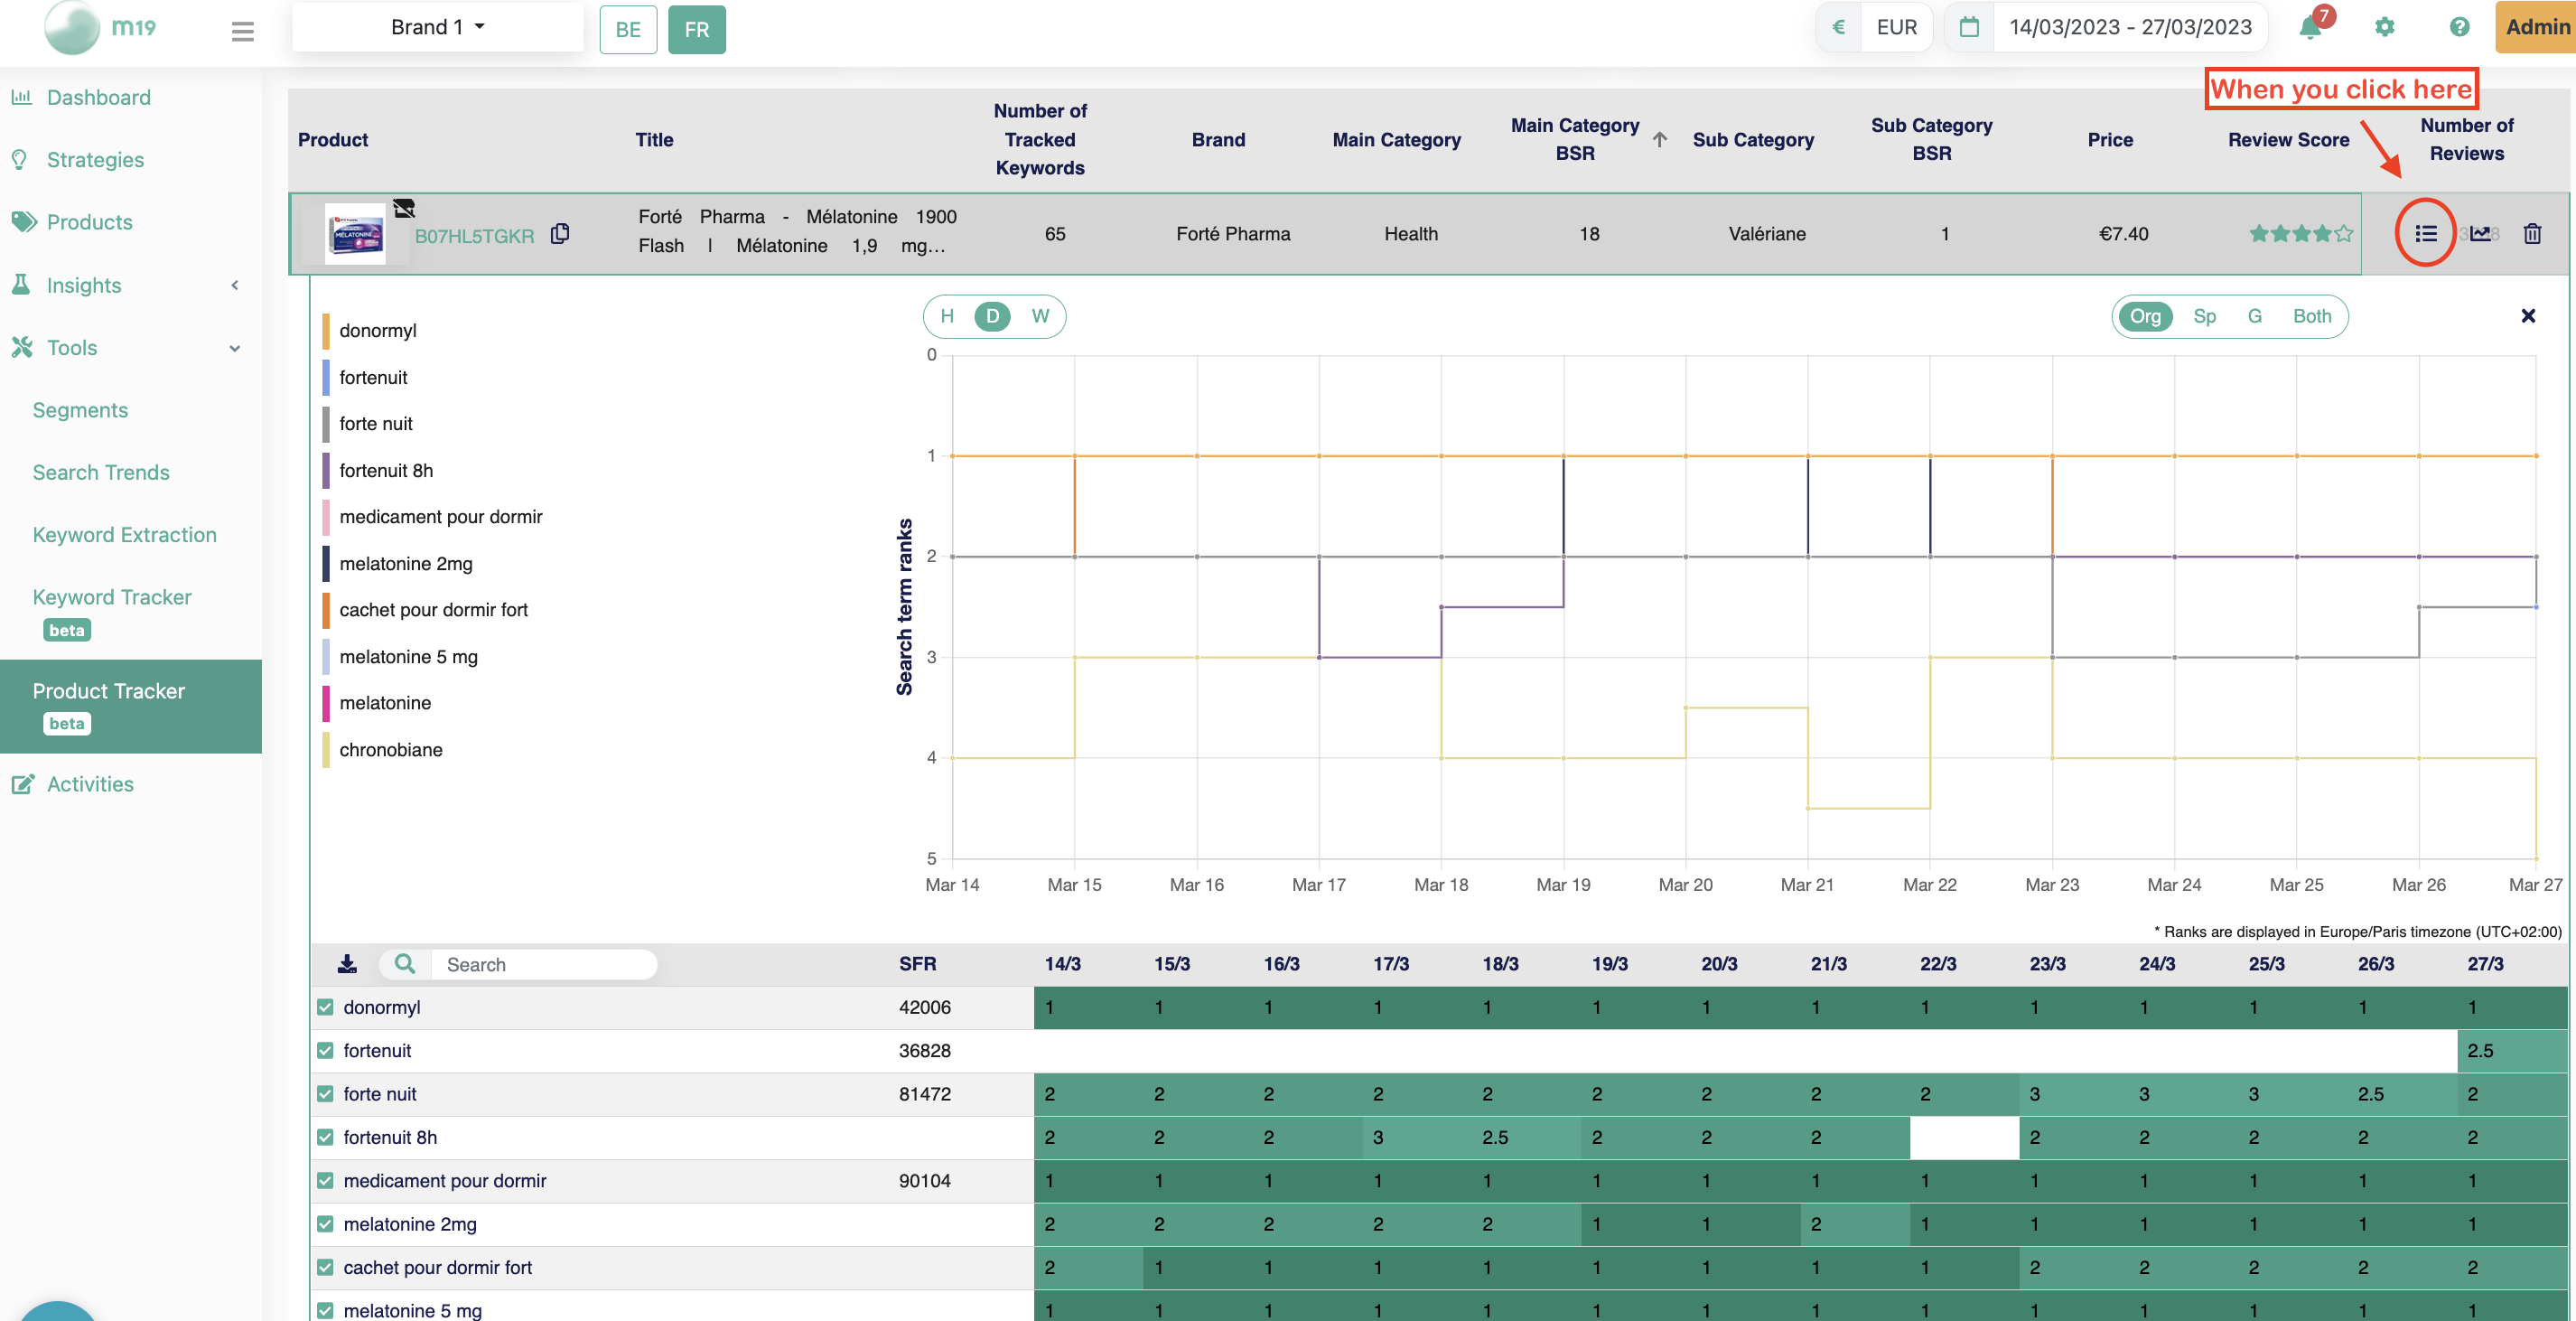Image resolution: width=2576 pixels, height=1321 pixels.
Task: Click the Dashboard chart icon
Action: click(21, 97)
